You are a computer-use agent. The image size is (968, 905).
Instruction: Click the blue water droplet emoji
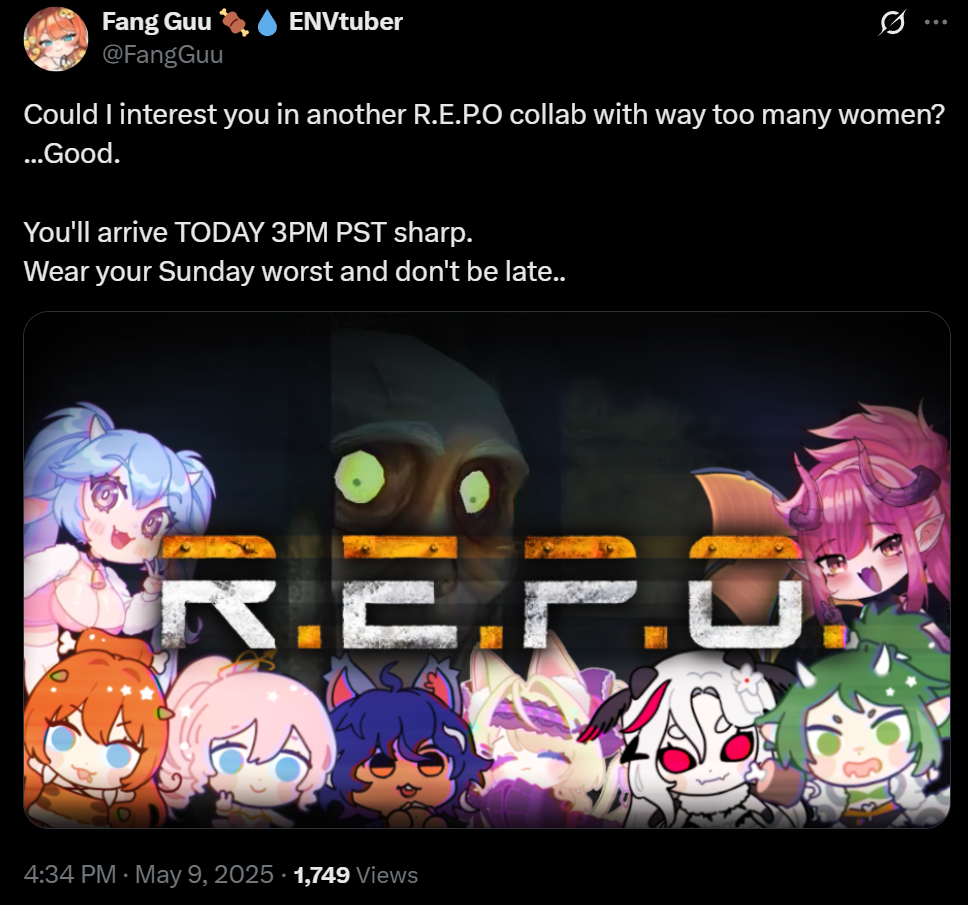(267, 23)
